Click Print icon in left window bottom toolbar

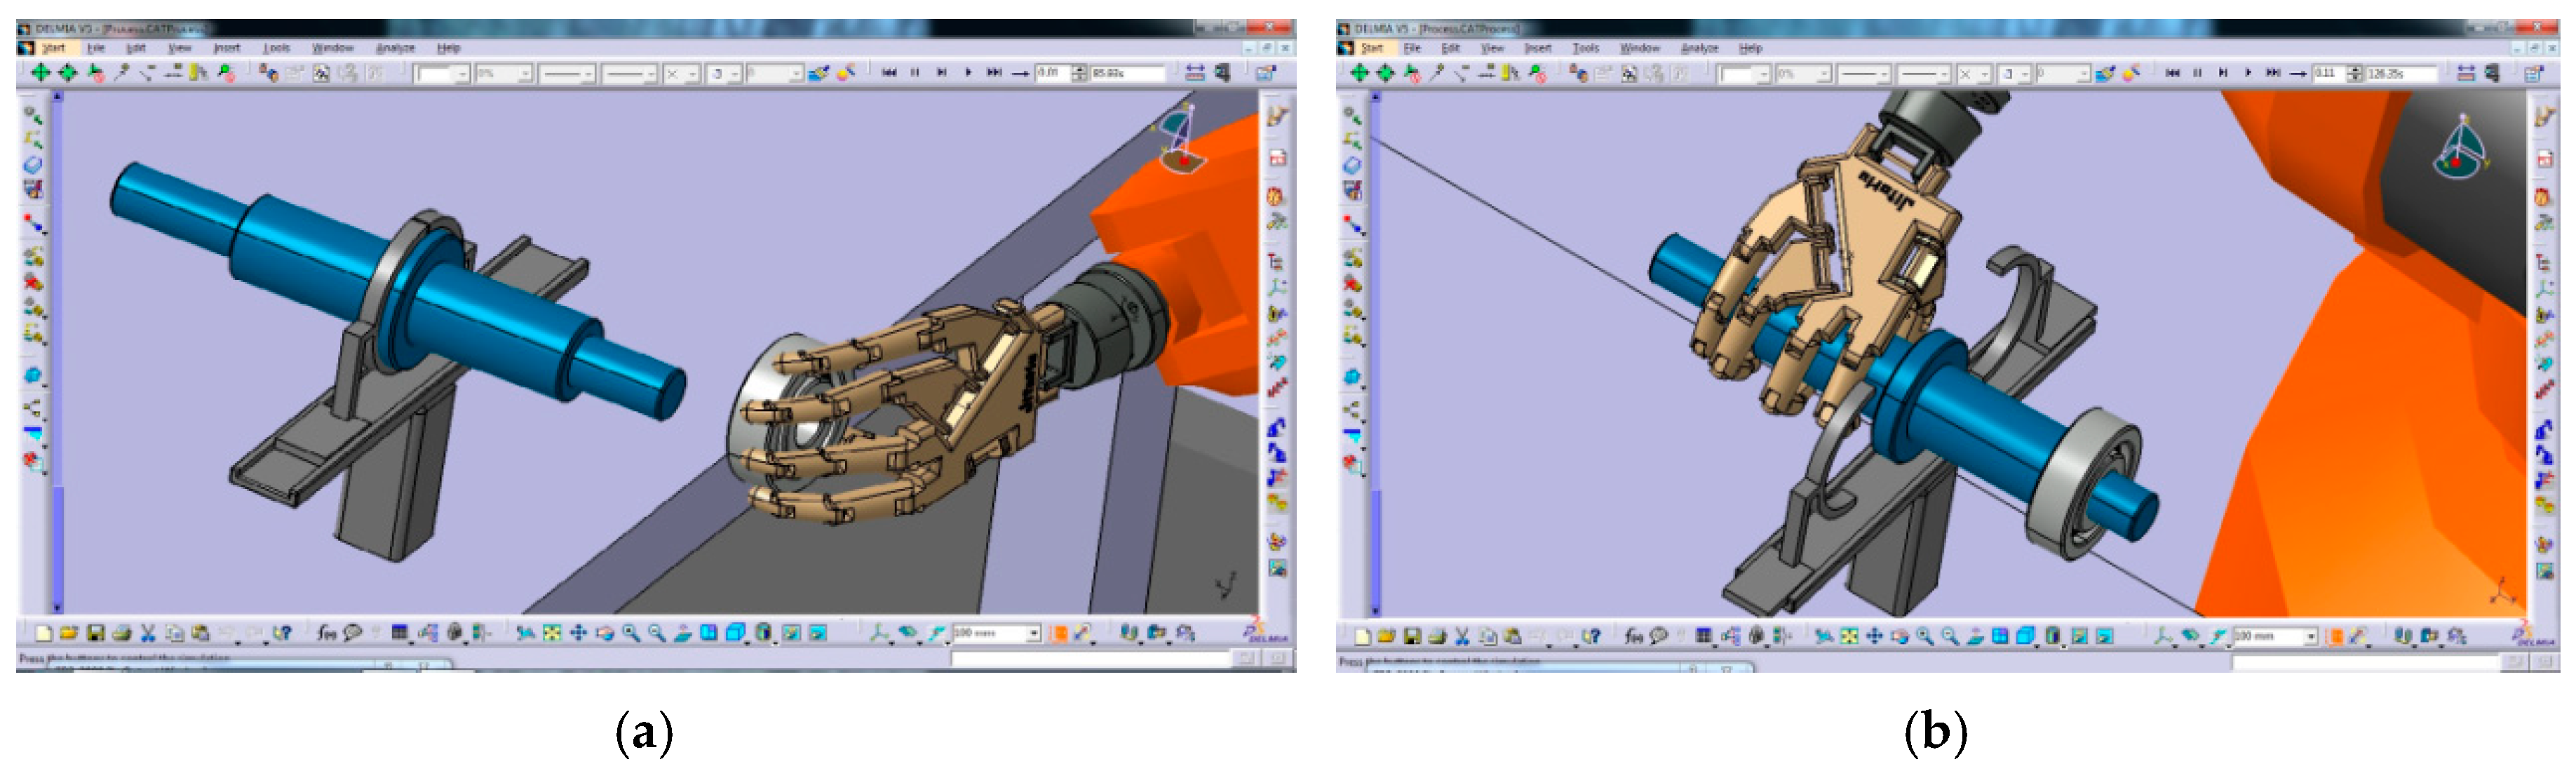coord(122,633)
